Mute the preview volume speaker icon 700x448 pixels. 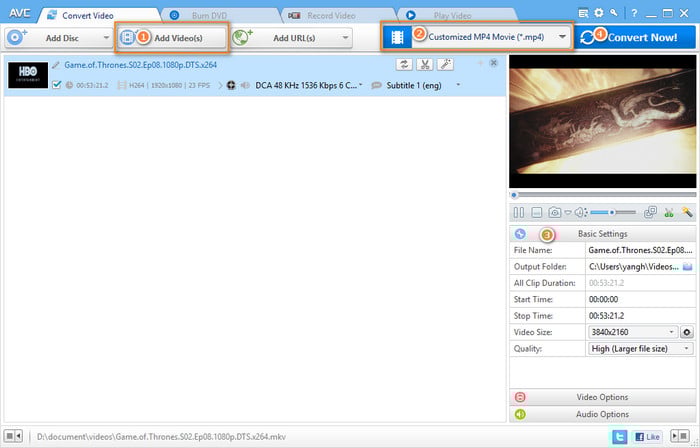pyautogui.click(x=580, y=212)
